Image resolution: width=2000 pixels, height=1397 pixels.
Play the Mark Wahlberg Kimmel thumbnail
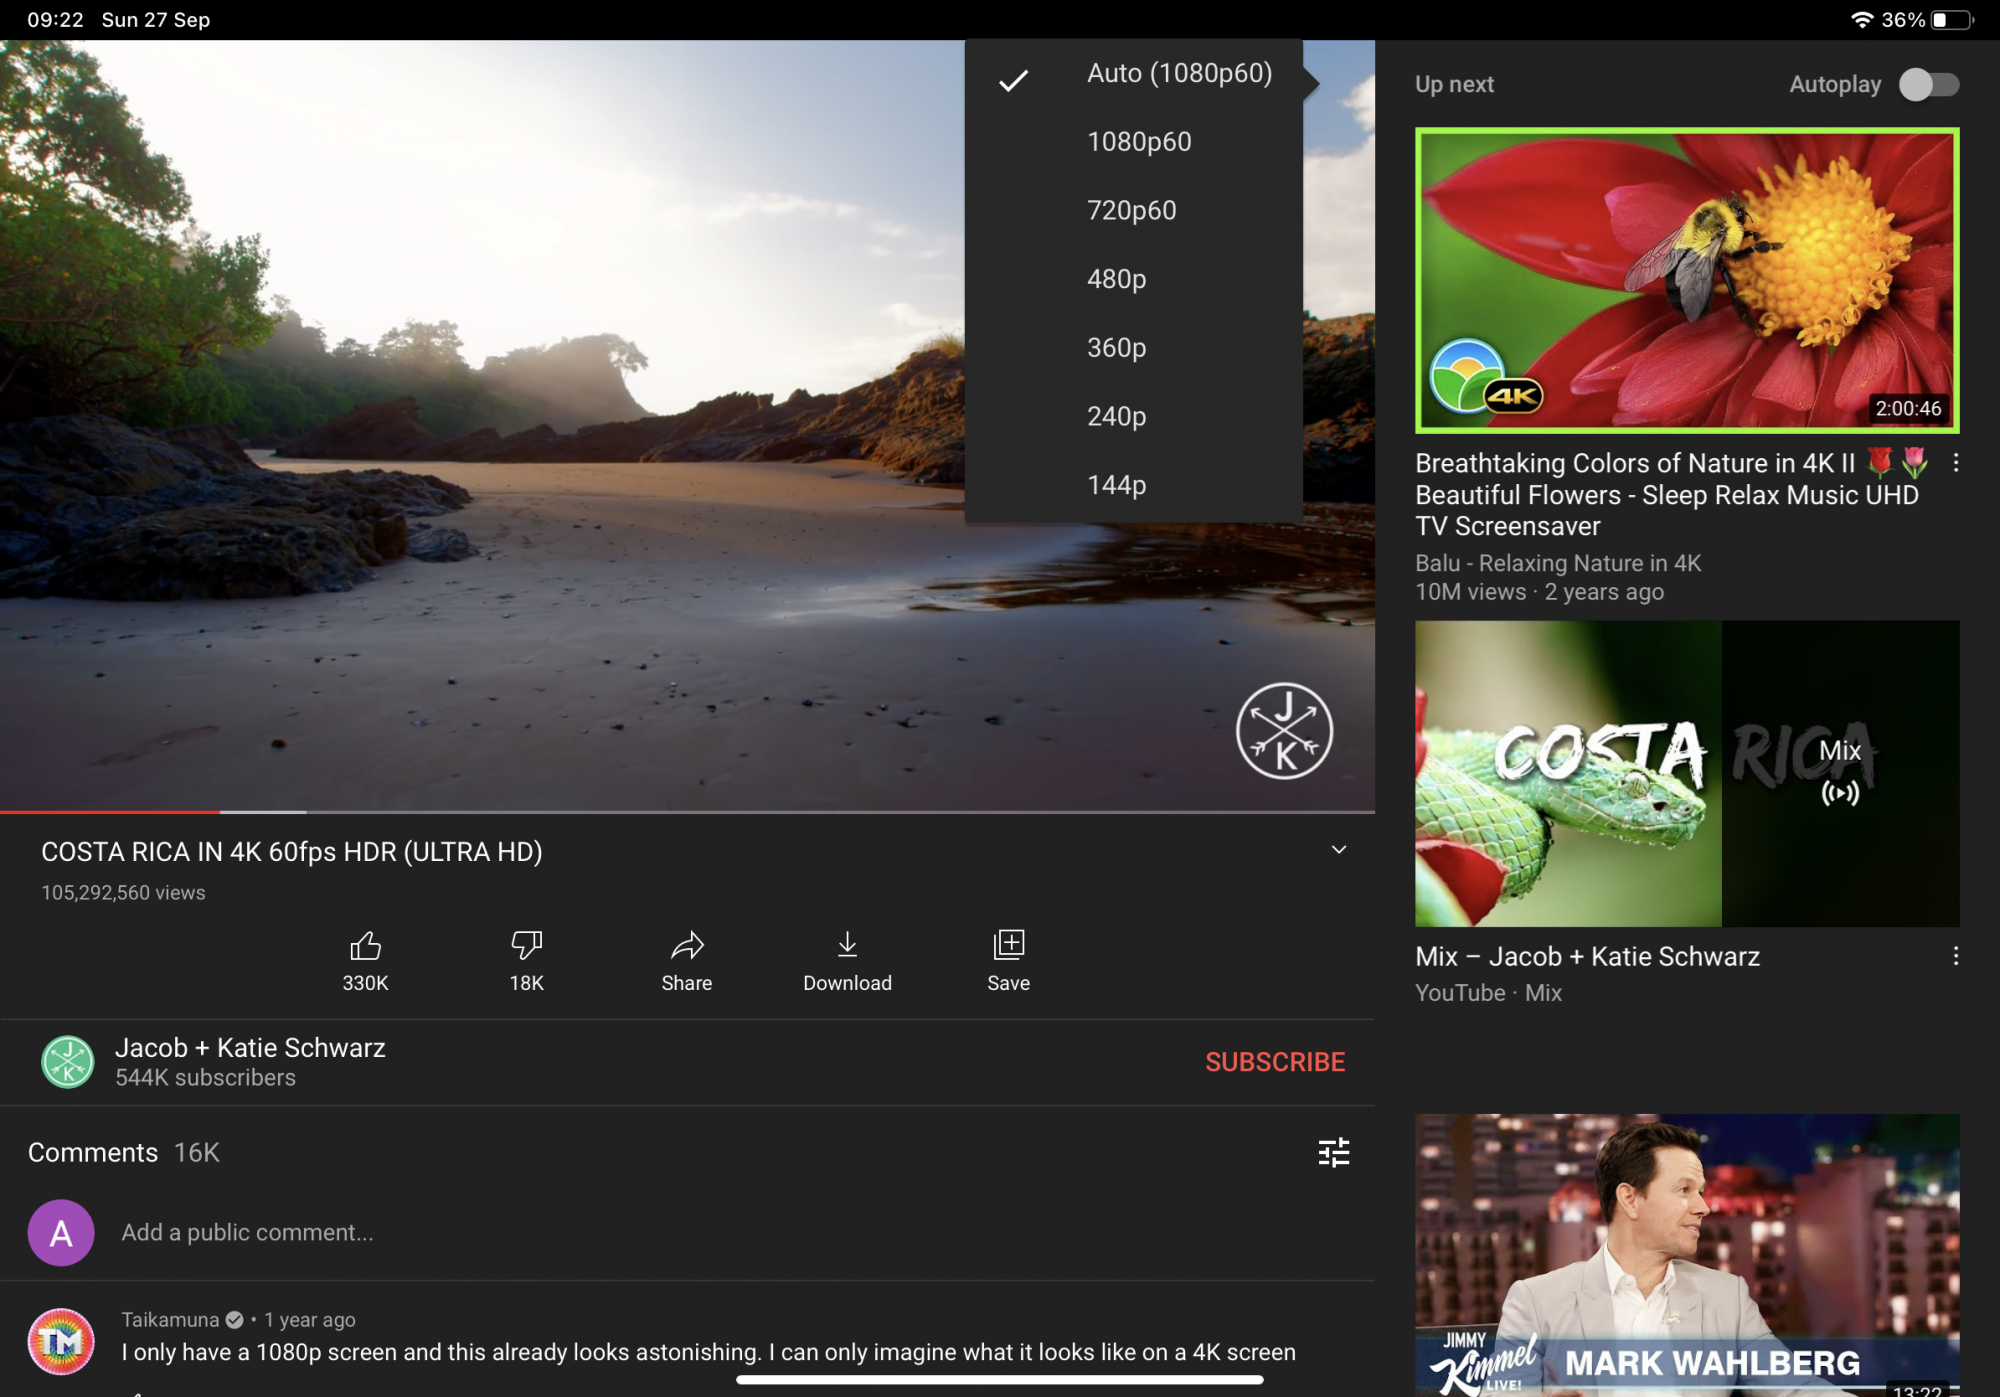coord(1687,1255)
